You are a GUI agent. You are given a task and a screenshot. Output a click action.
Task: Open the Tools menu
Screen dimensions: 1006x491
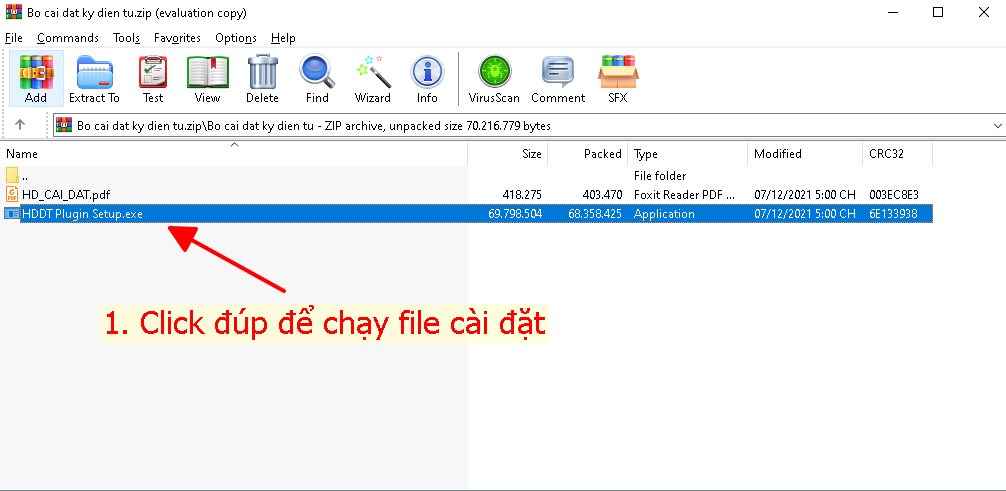coord(126,38)
